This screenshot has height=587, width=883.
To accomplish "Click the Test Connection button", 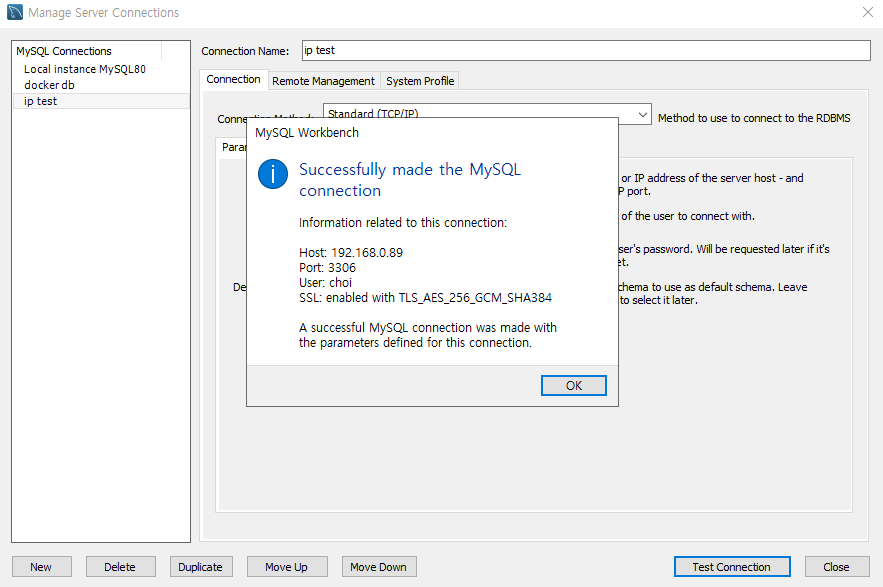I will coord(732,567).
